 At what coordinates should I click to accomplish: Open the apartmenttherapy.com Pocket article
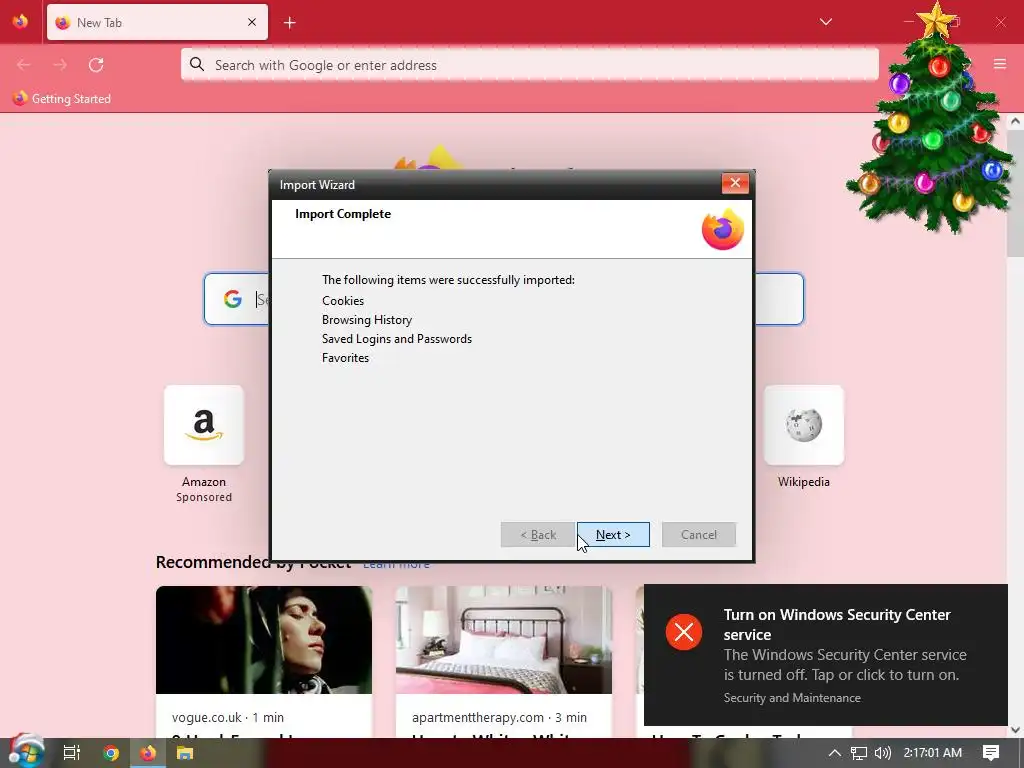[x=504, y=662]
